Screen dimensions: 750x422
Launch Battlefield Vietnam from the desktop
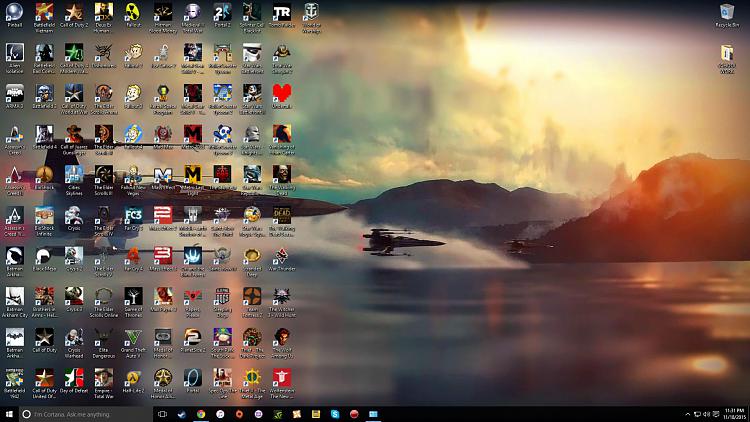click(x=44, y=18)
